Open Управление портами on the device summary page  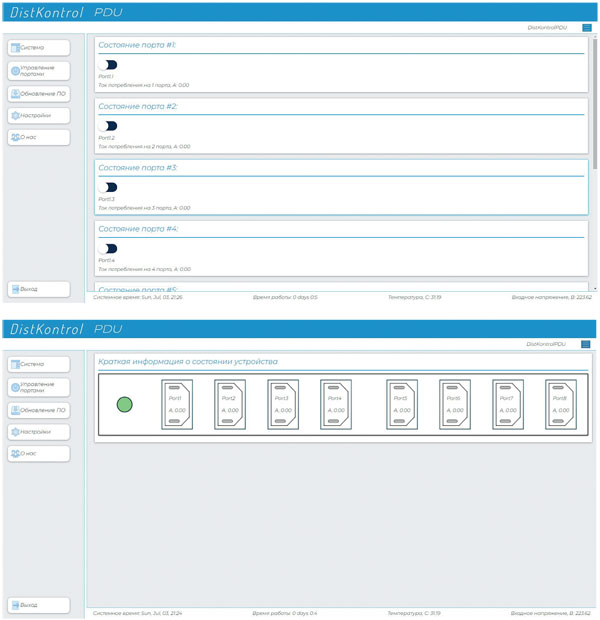click(x=39, y=387)
